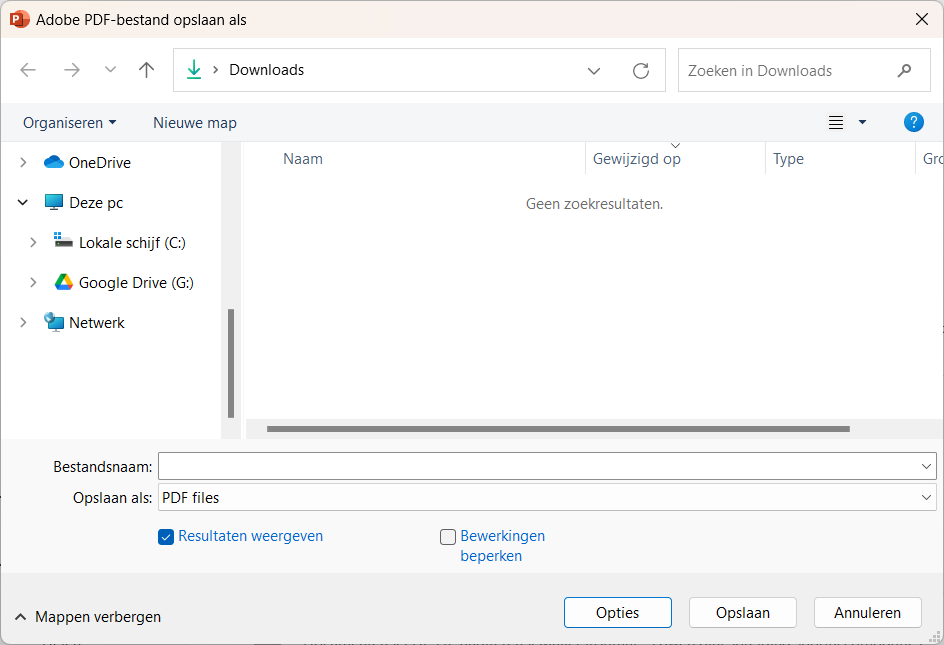The height and width of the screenshot is (645, 944).
Task: Open recent locations chevron beside forward arrow
Action: 110,70
